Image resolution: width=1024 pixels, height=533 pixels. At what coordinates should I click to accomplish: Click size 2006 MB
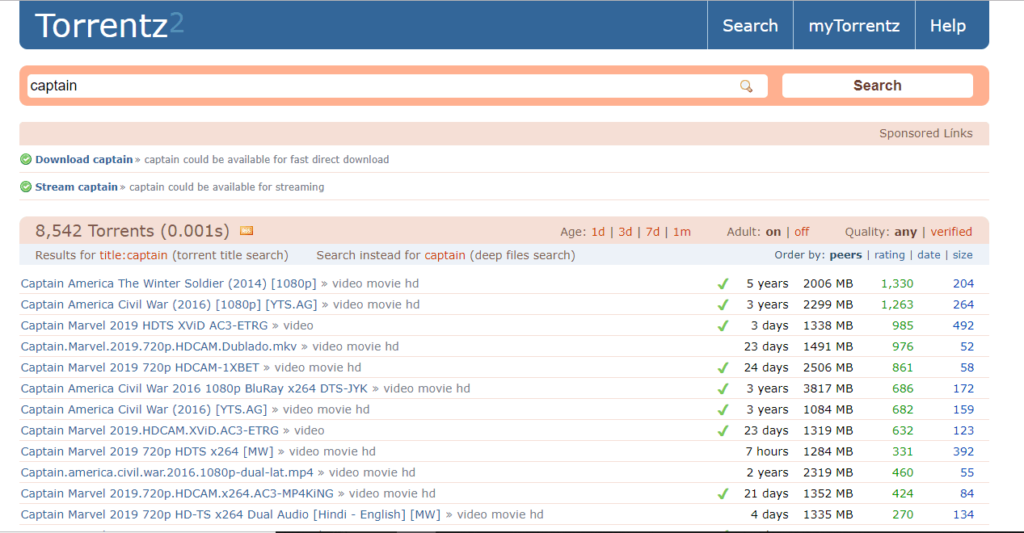pyautogui.click(x=828, y=283)
